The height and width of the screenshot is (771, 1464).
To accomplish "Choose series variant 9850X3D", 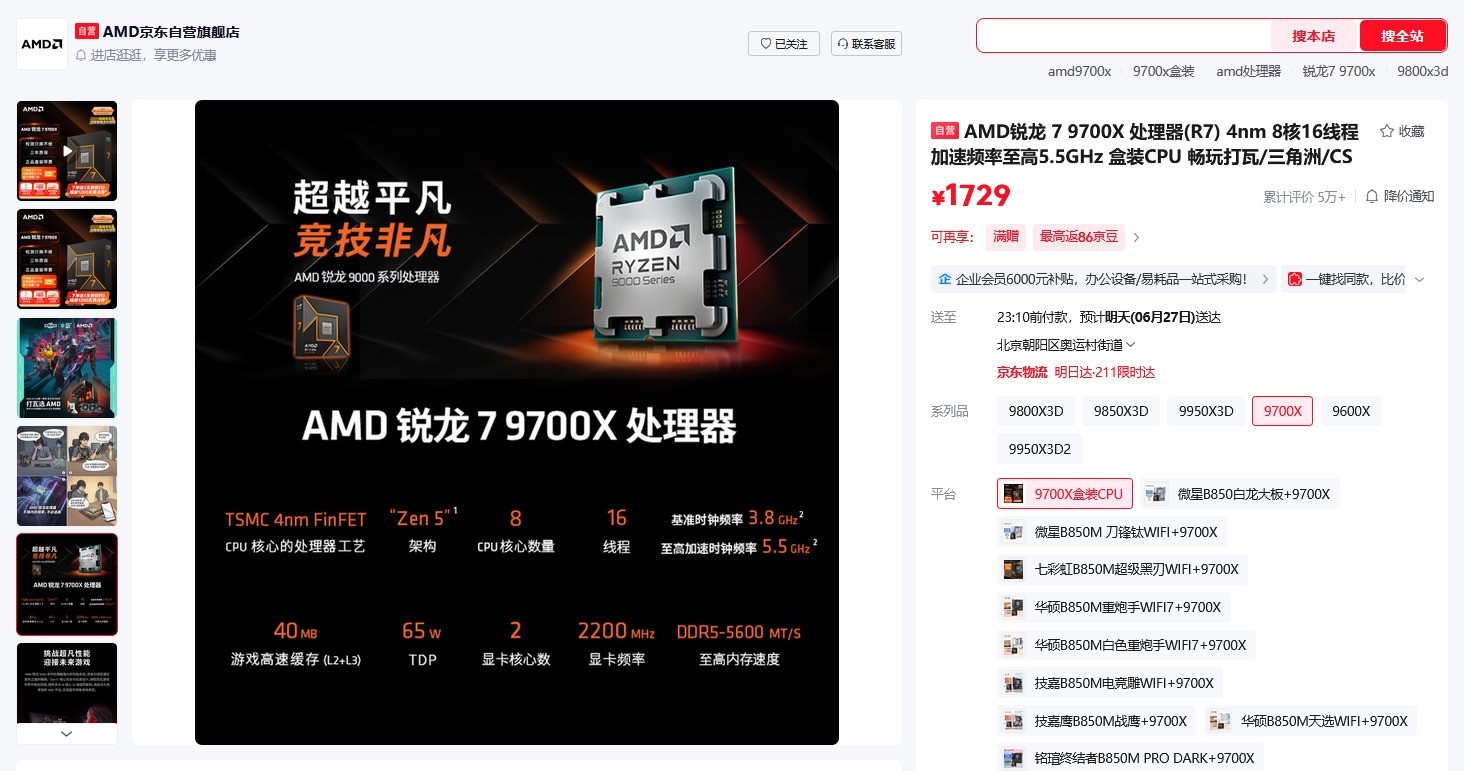I will coord(1121,411).
